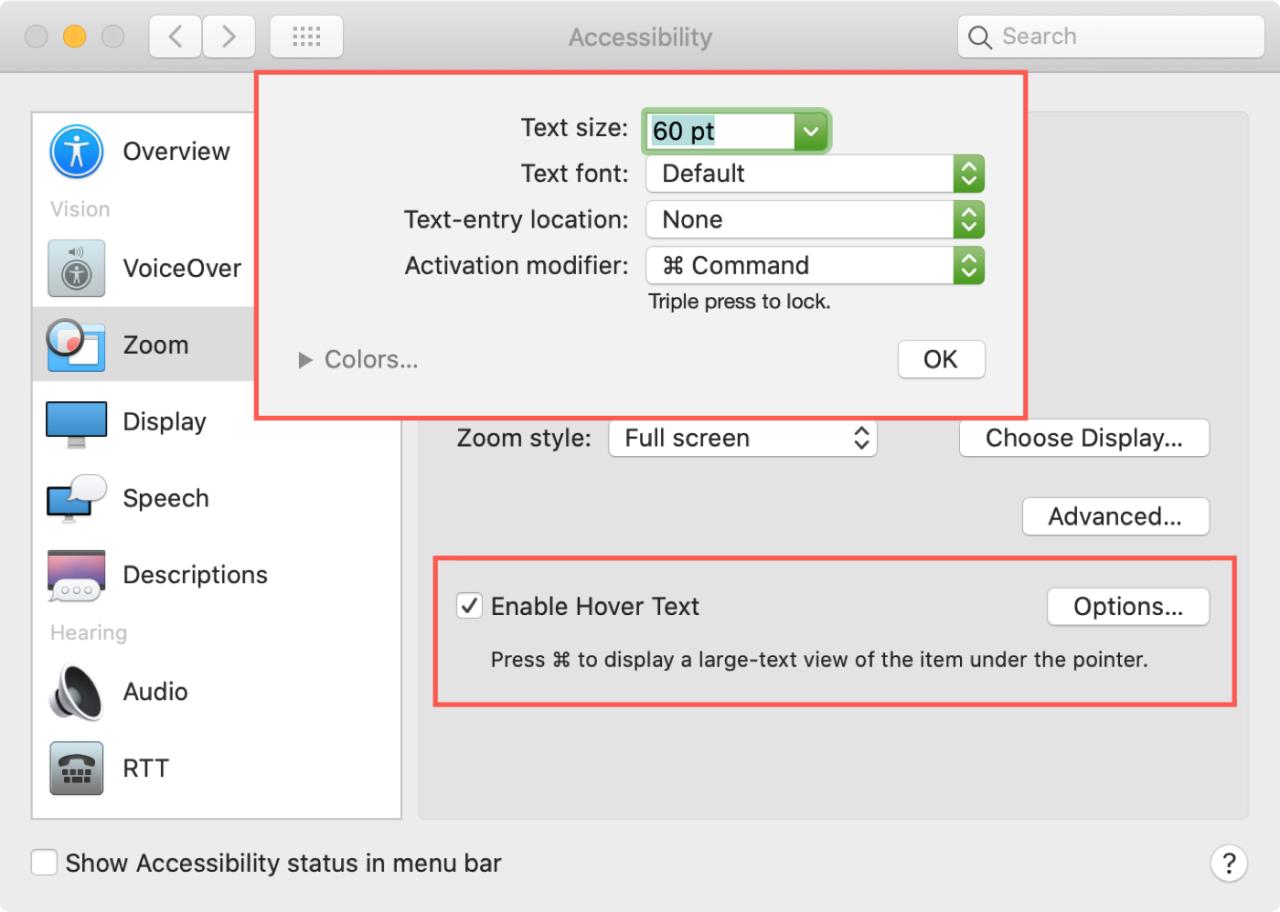1280x912 pixels.
Task: Open Audio settings under Hearing
Action: tap(75, 691)
